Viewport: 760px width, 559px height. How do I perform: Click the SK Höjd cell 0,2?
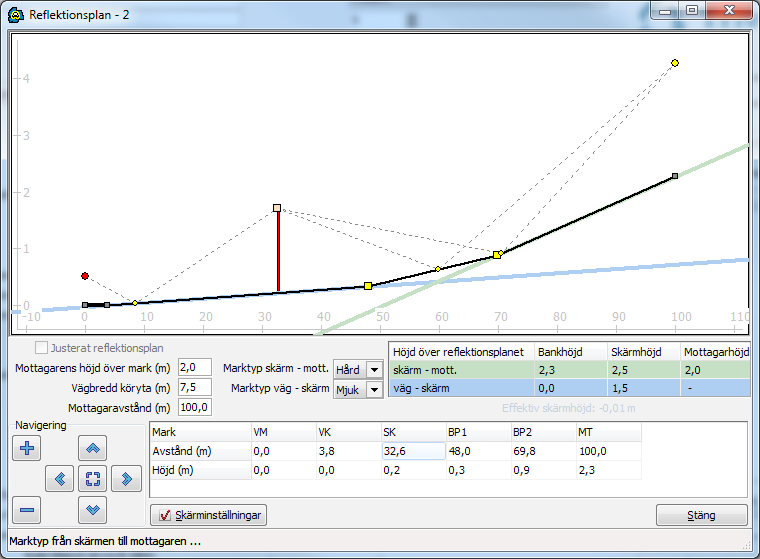pyautogui.click(x=413, y=470)
